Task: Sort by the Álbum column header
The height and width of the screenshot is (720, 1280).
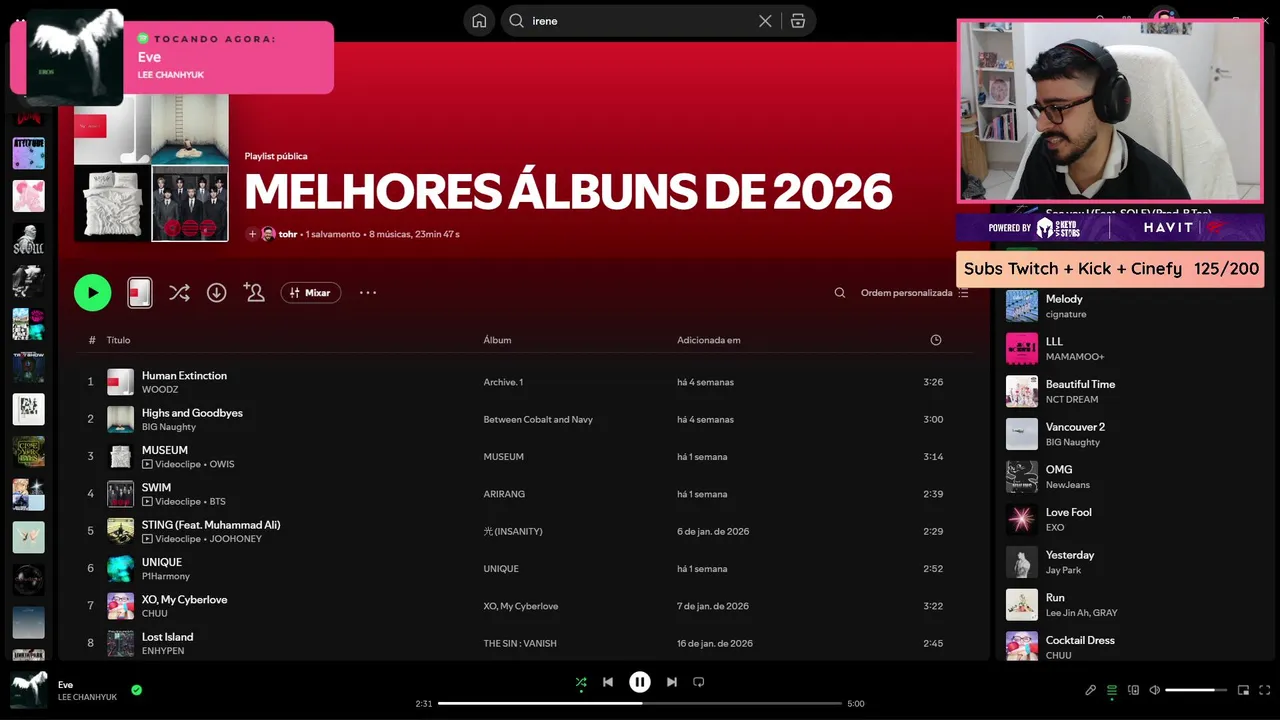Action: (x=497, y=340)
